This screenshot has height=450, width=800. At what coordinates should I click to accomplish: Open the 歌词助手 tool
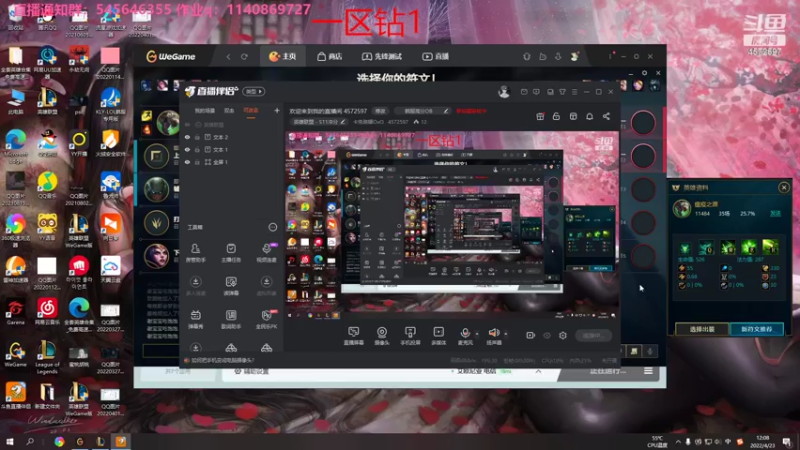pyautogui.click(x=231, y=319)
